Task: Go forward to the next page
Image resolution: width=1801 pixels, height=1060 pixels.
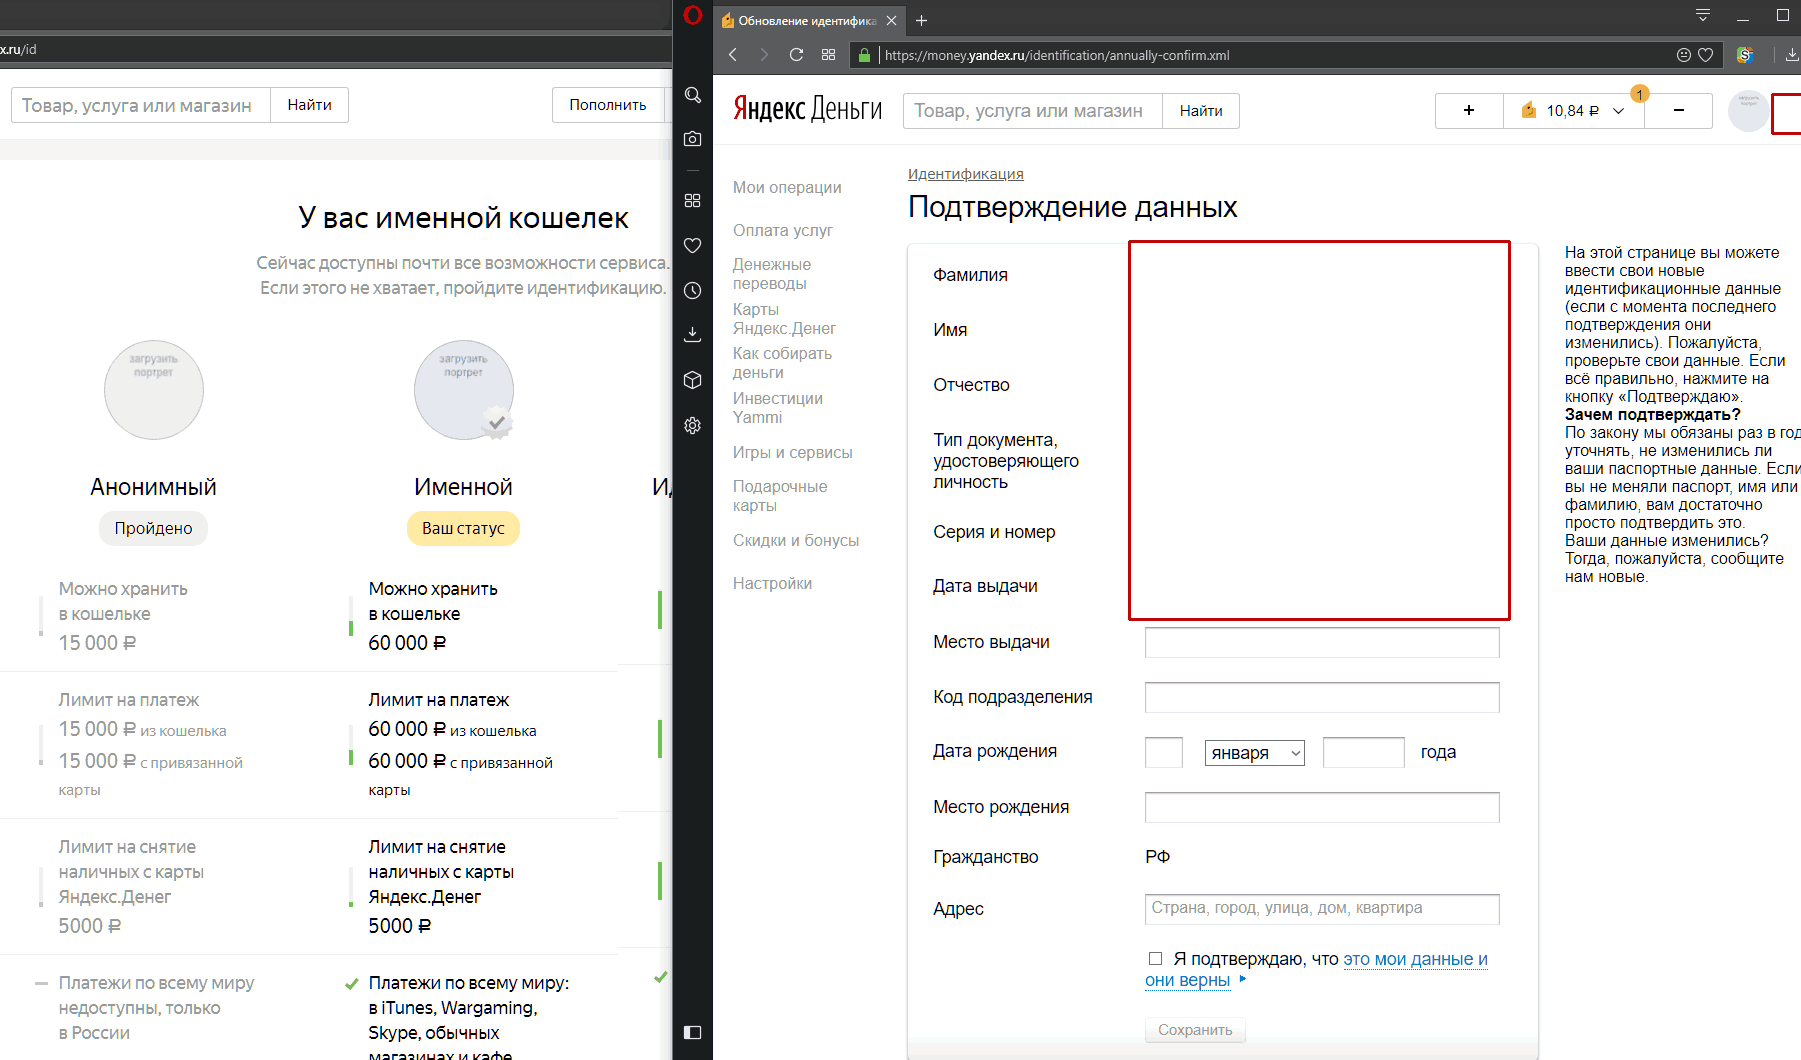Action: [764, 55]
